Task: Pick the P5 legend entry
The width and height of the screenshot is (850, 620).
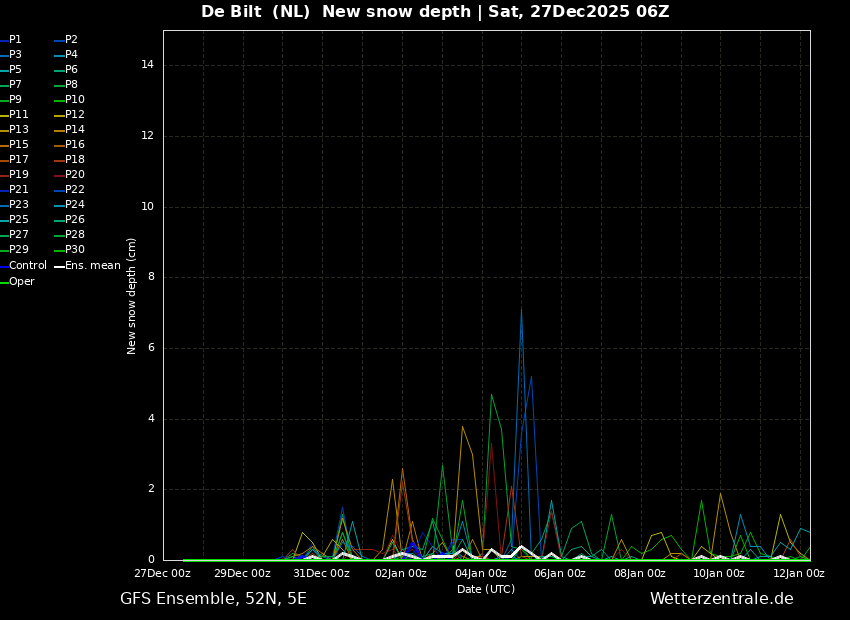Action: pyautogui.click(x=11, y=70)
